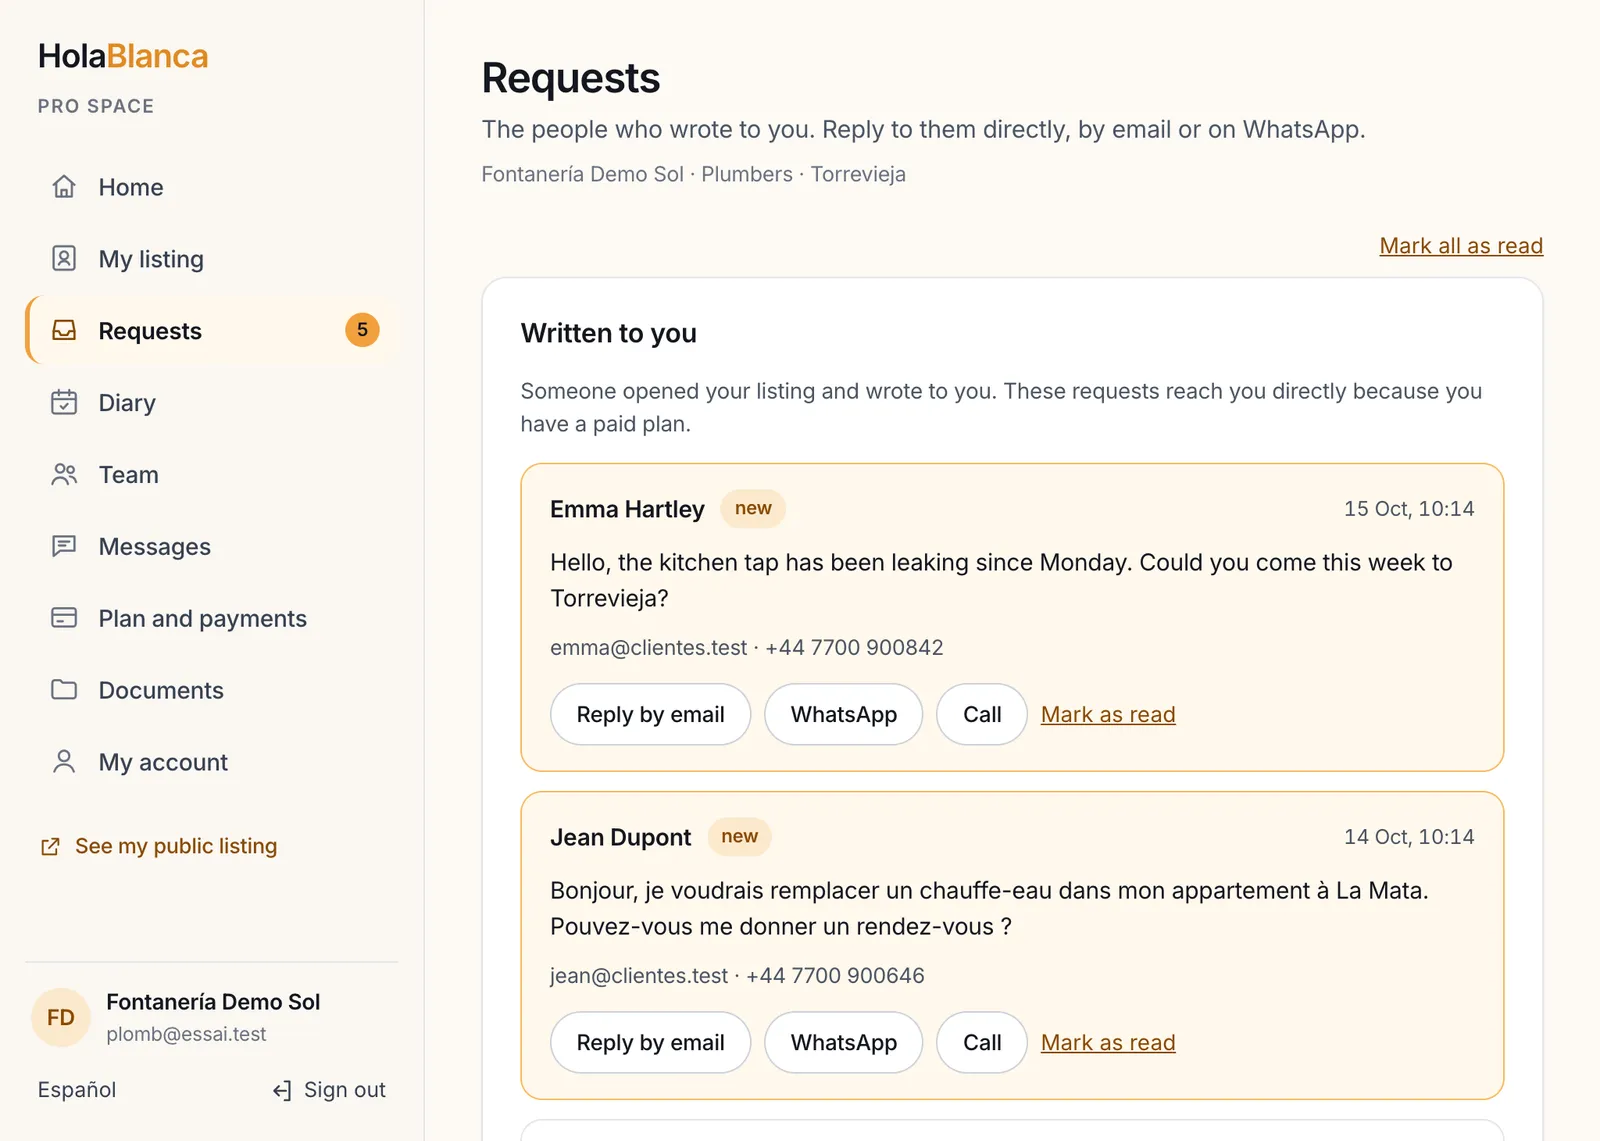Click the Plan and payments card icon

64,618
